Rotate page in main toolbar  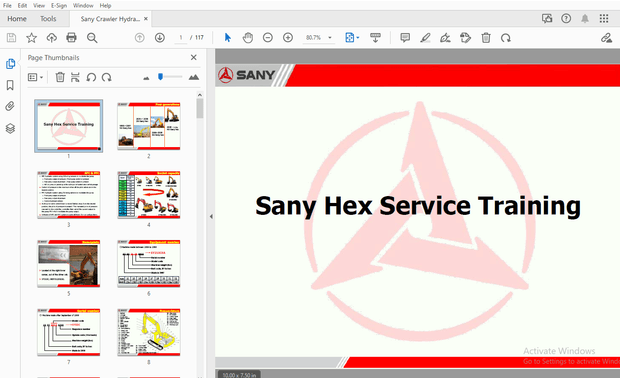[x=506, y=38]
